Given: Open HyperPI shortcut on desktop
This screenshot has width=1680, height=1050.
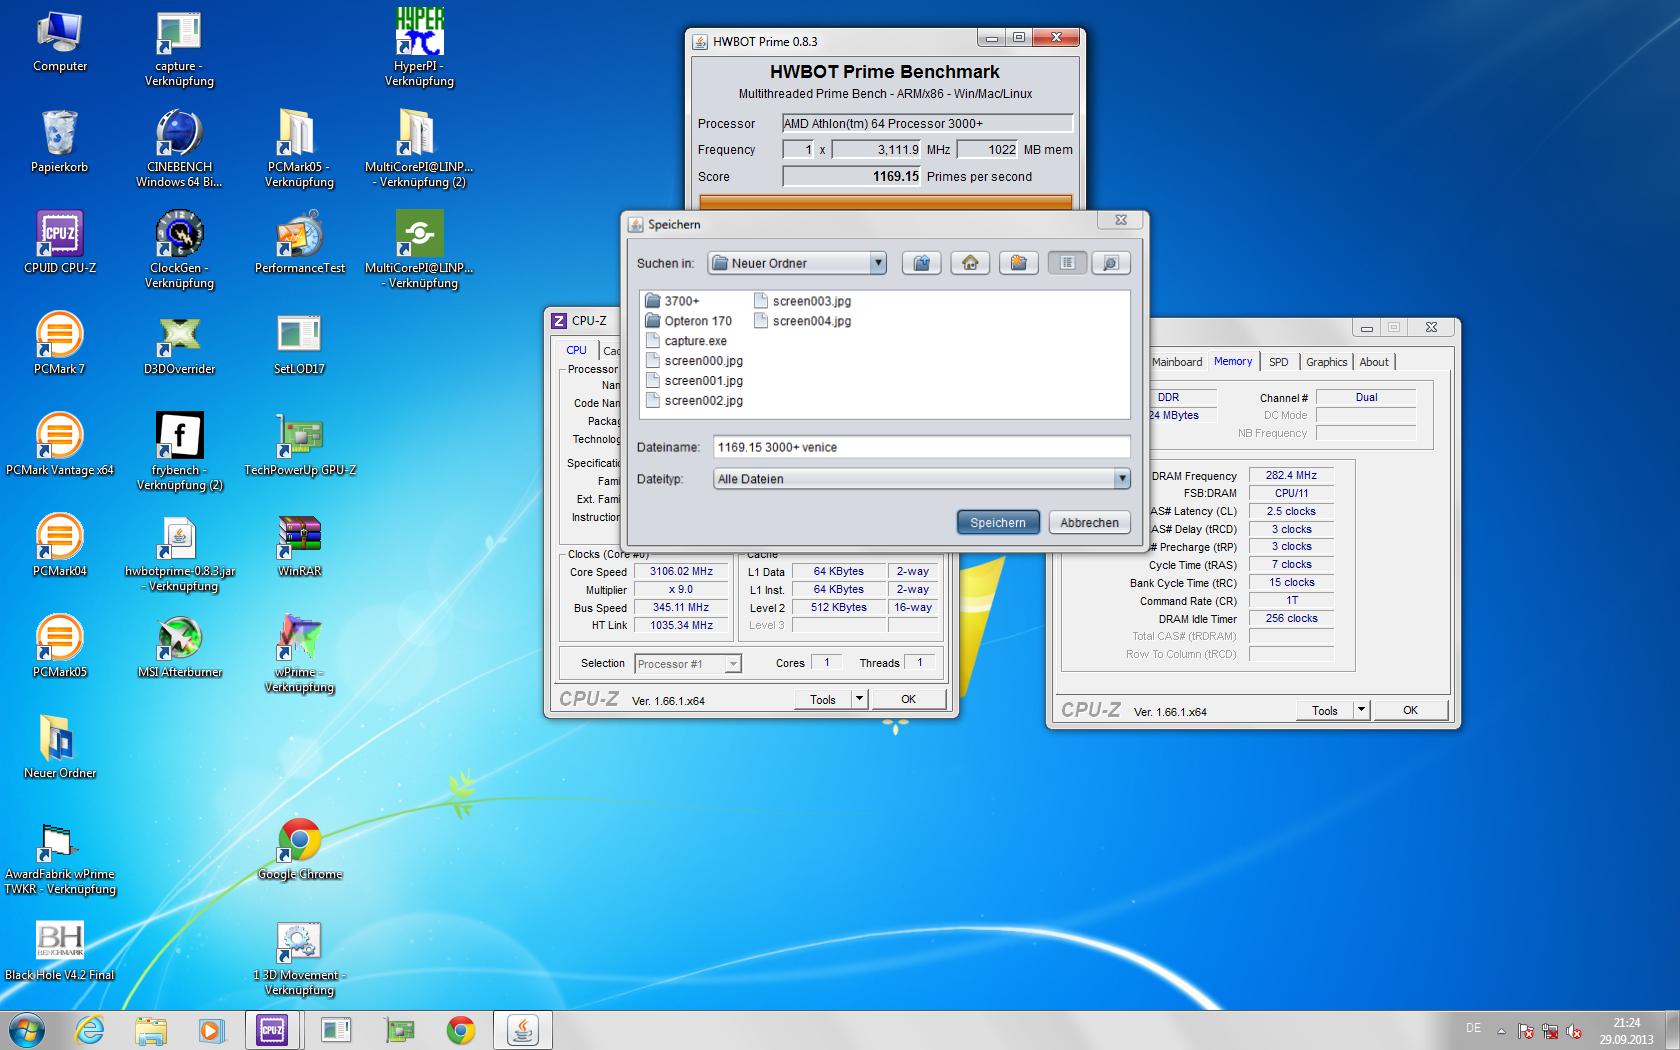Looking at the screenshot, I should pyautogui.click(x=420, y=48).
